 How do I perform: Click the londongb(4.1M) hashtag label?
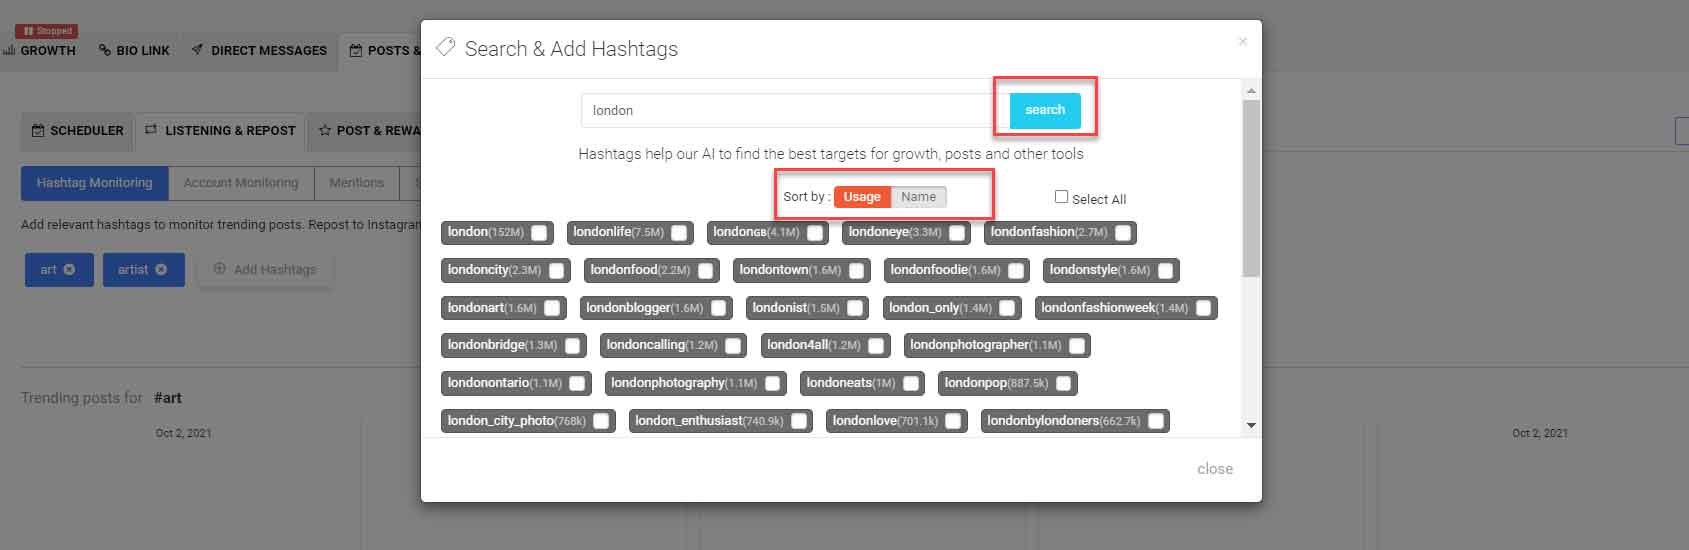(x=755, y=232)
